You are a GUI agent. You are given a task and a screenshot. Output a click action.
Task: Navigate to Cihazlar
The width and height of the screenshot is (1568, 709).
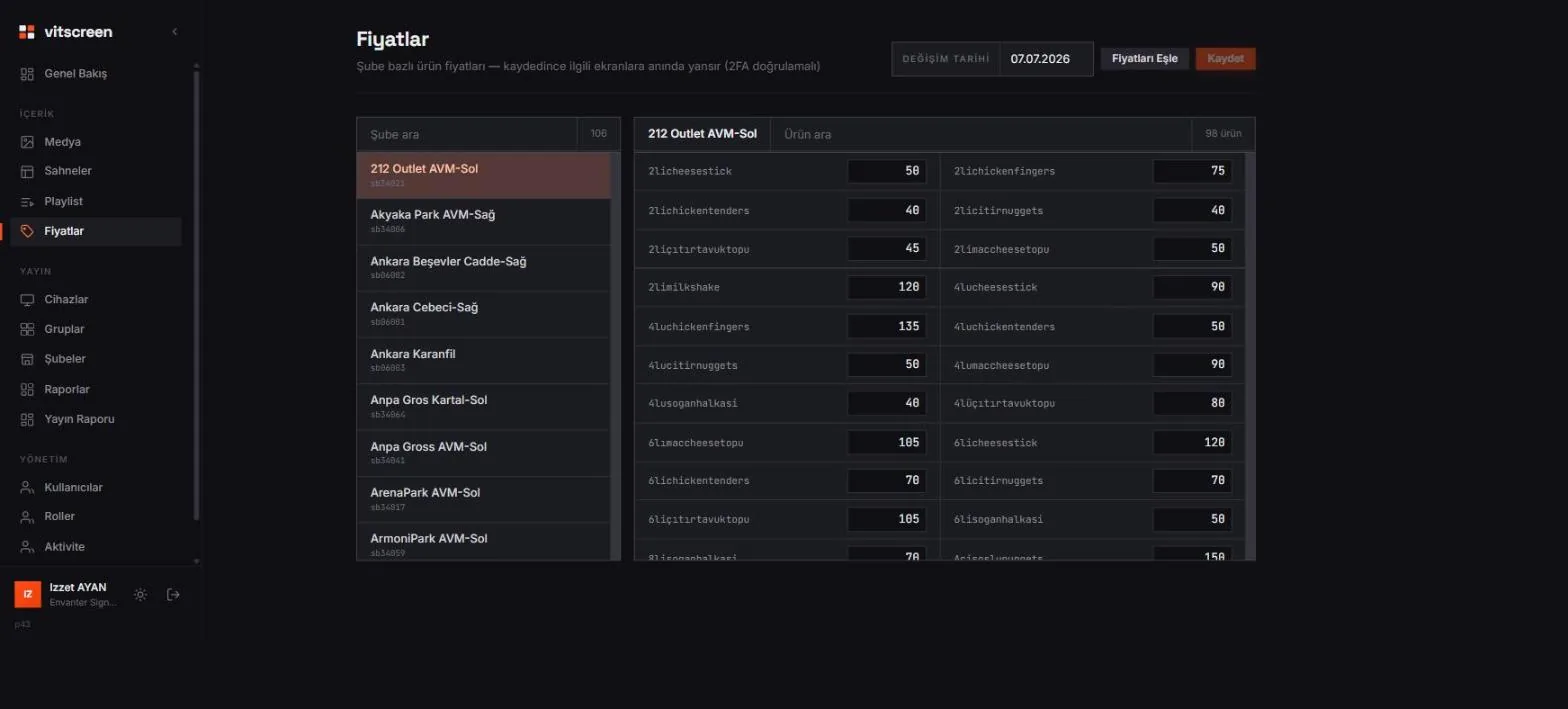[x=96, y=300]
